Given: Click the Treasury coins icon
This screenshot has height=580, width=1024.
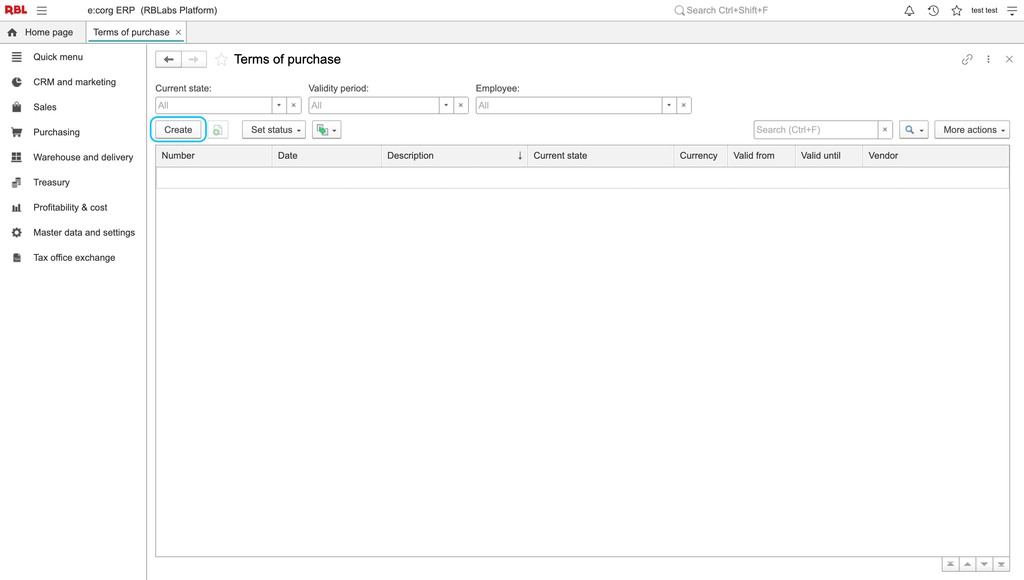Looking at the screenshot, I should 17,182.
